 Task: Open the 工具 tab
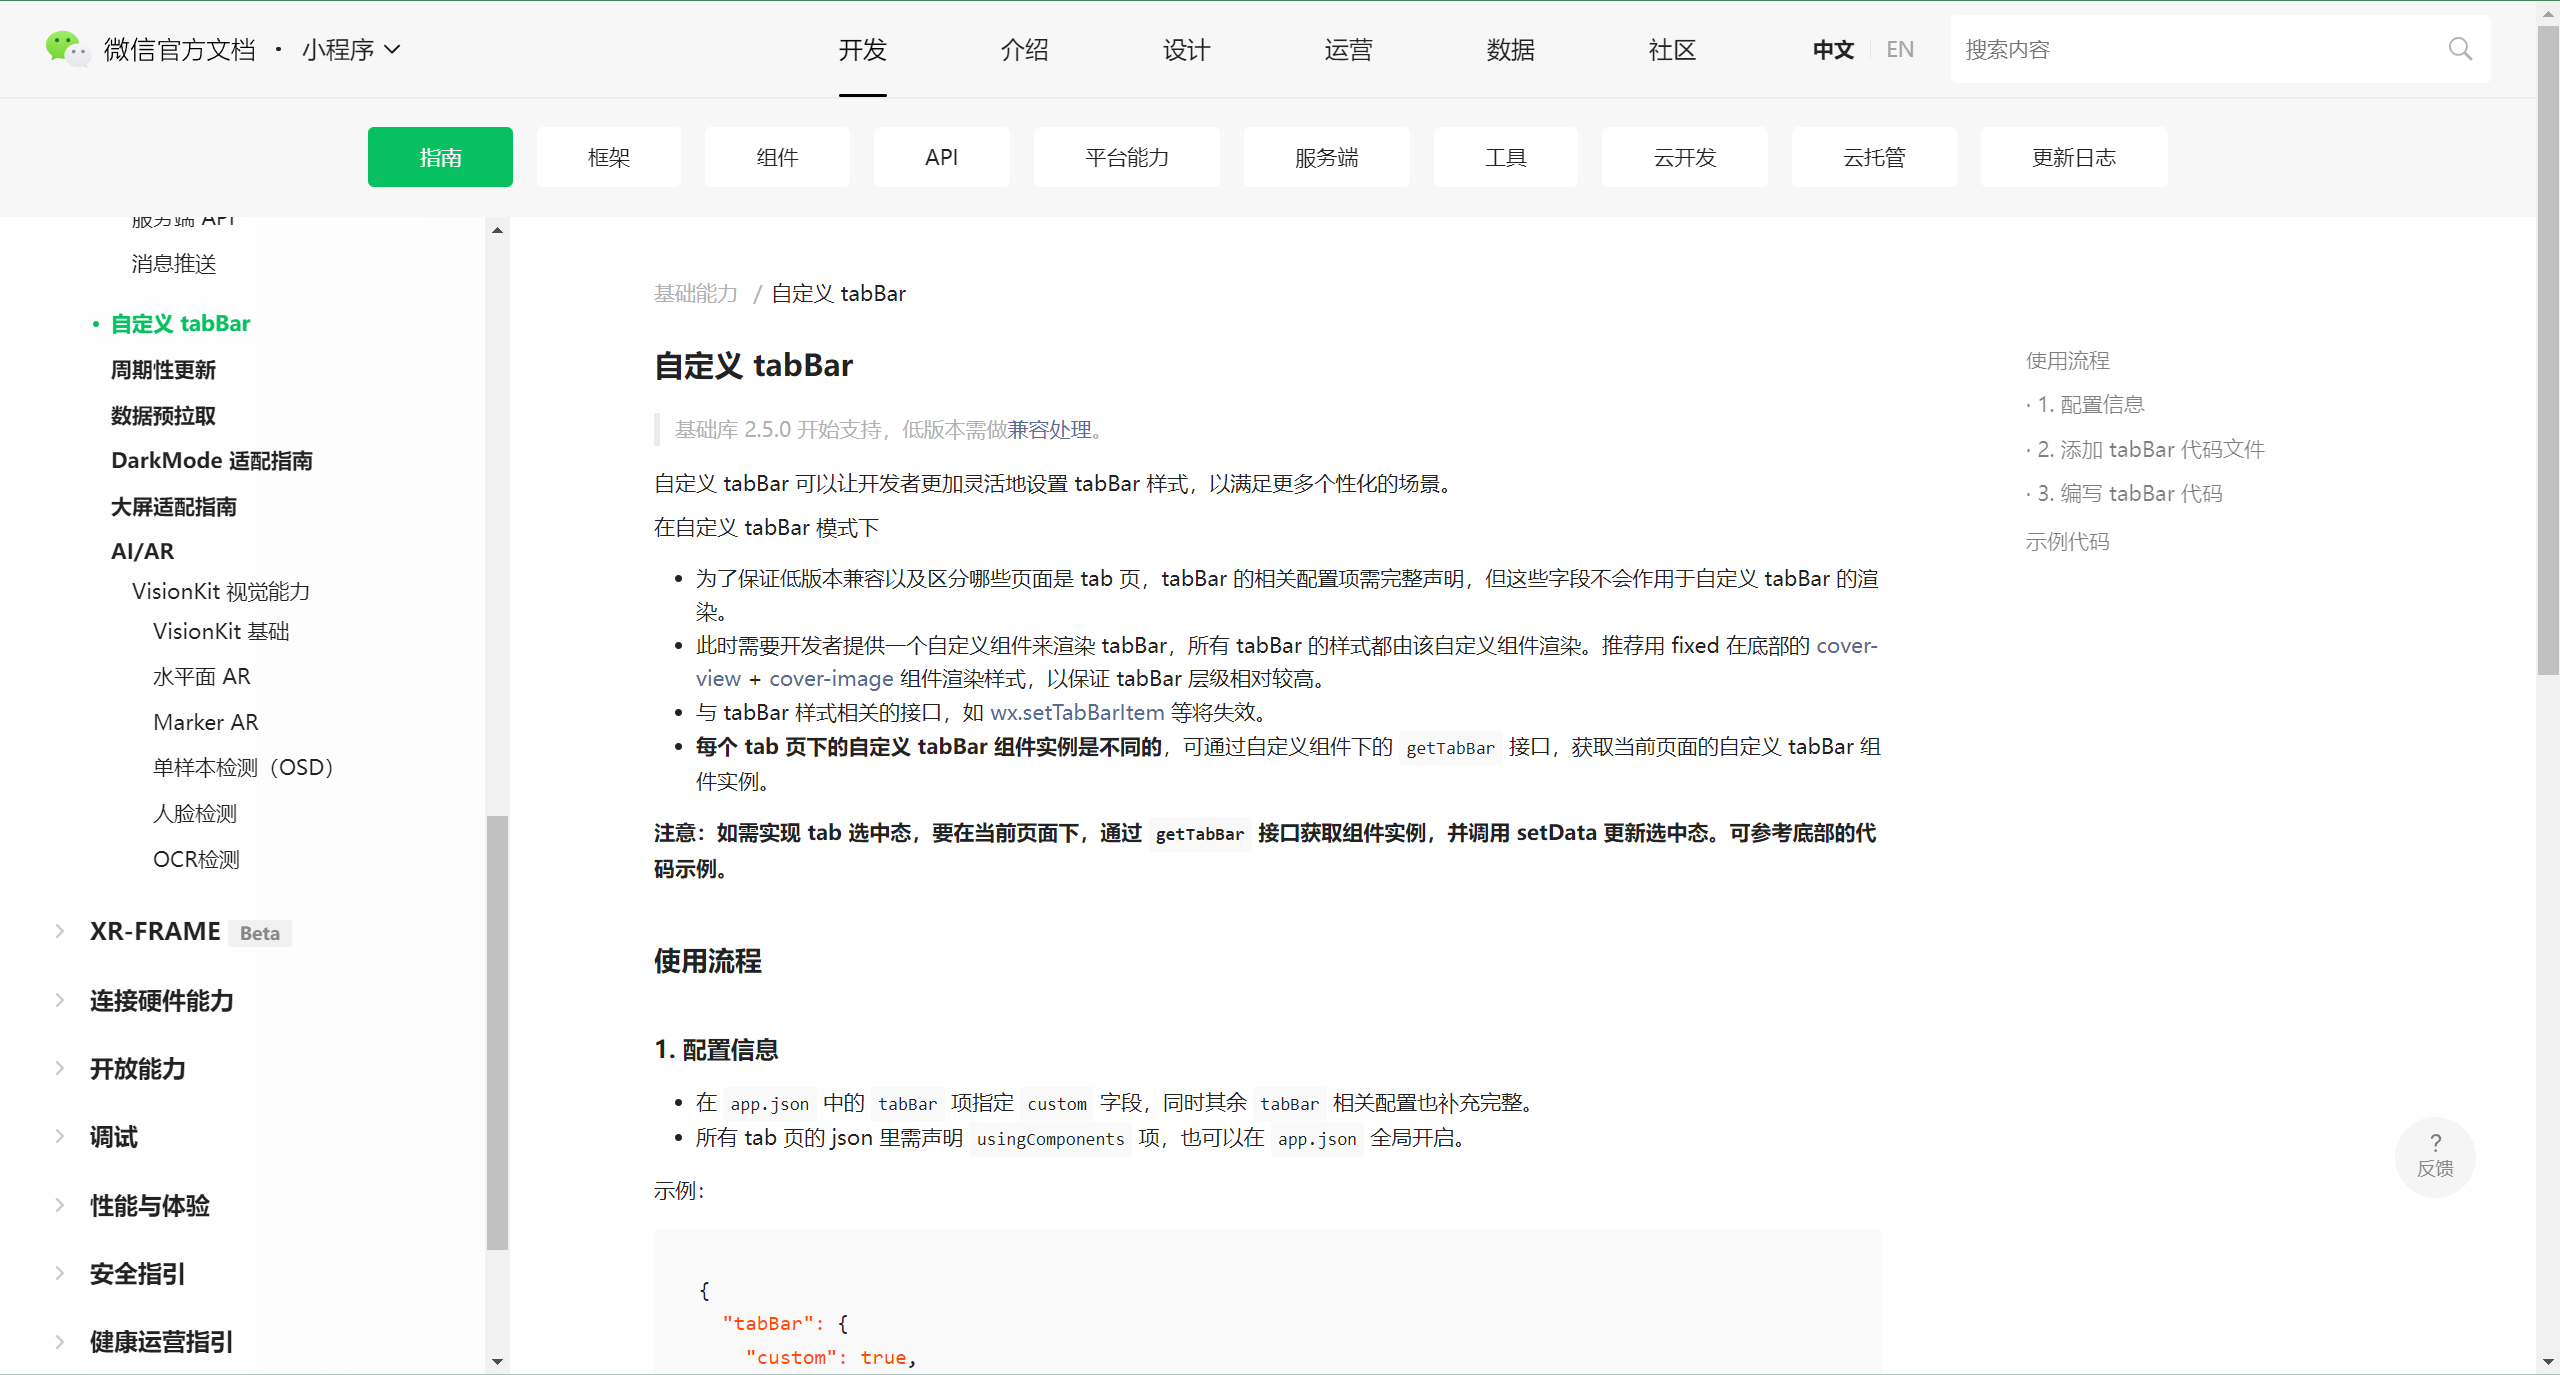click(1506, 157)
